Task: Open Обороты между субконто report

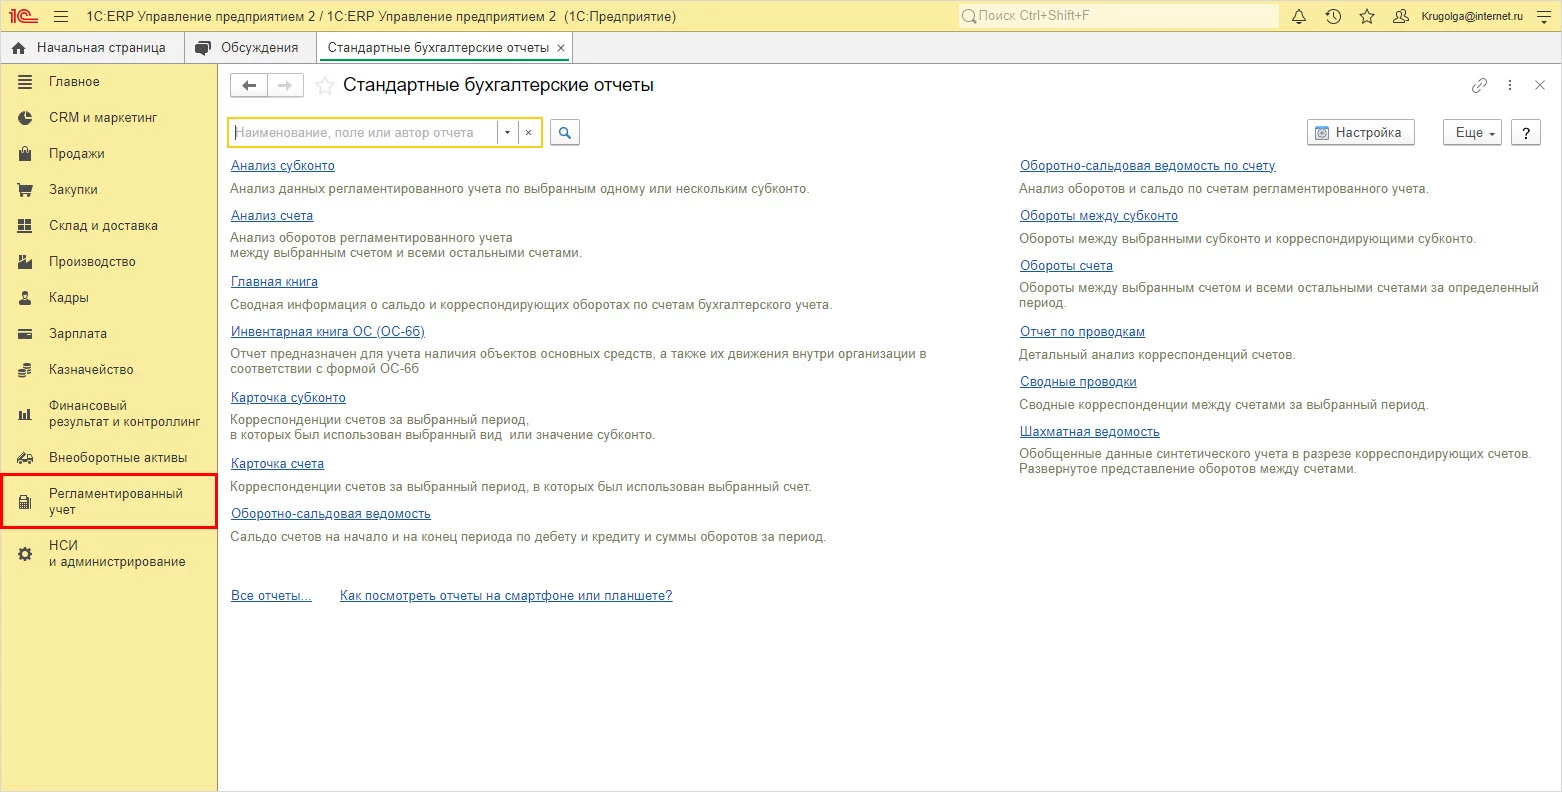Action: coord(1099,216)
